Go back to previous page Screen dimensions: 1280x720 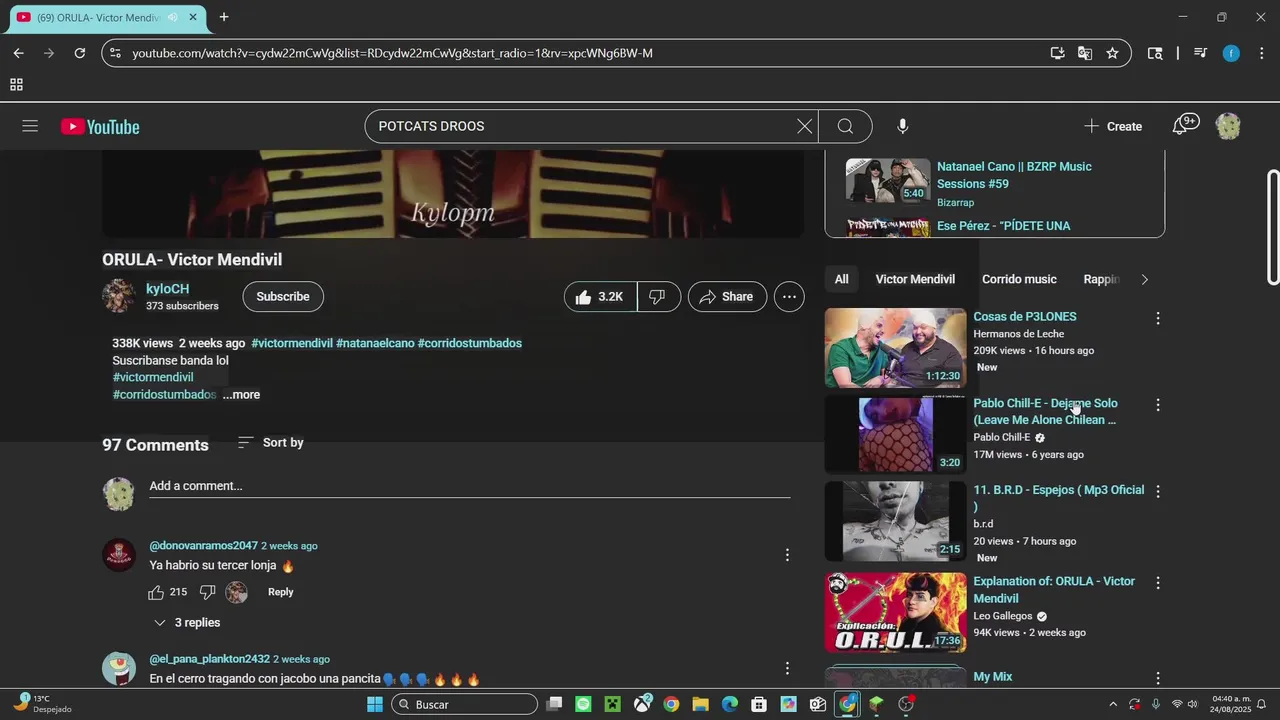(x=18, y=53)
